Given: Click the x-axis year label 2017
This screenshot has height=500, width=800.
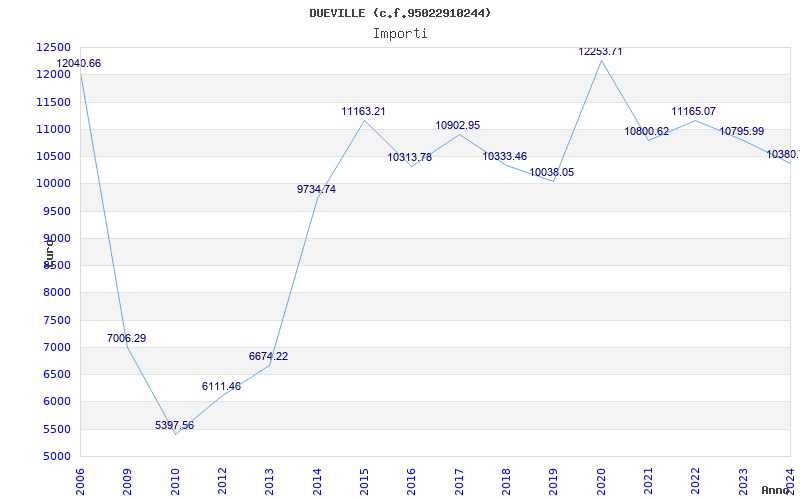Looking at the screenshot, I should pyautogui.click(x=459, y=482).
